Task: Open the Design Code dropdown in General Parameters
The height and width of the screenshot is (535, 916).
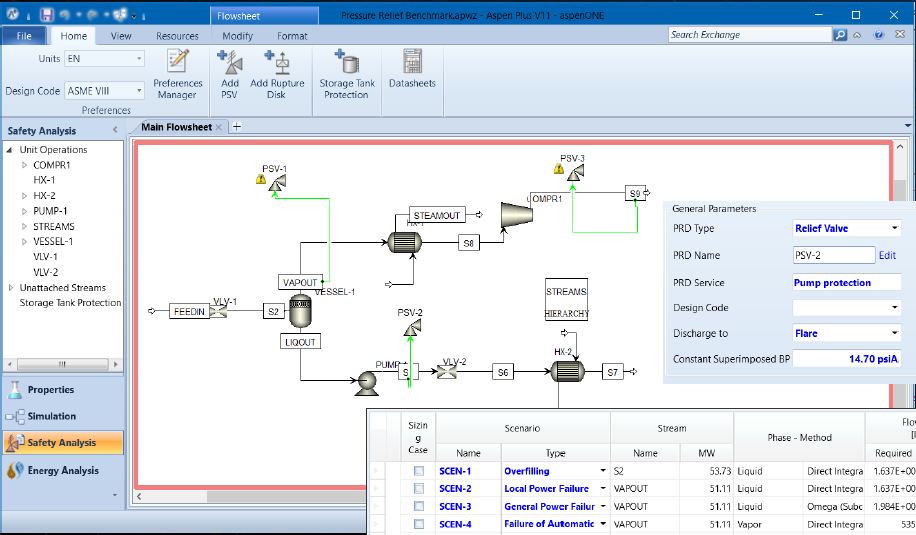Action: point(894,308)
